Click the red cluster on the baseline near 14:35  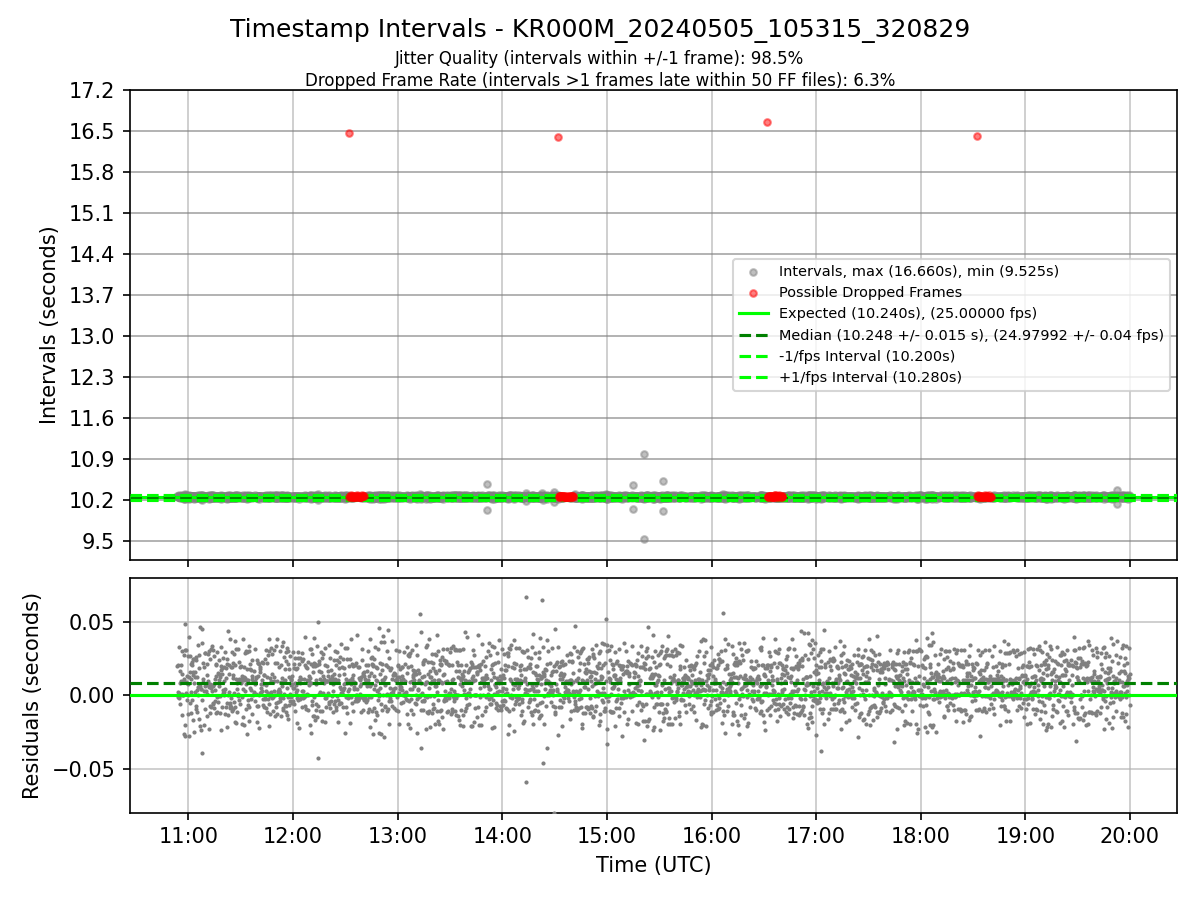coord(566,496)
